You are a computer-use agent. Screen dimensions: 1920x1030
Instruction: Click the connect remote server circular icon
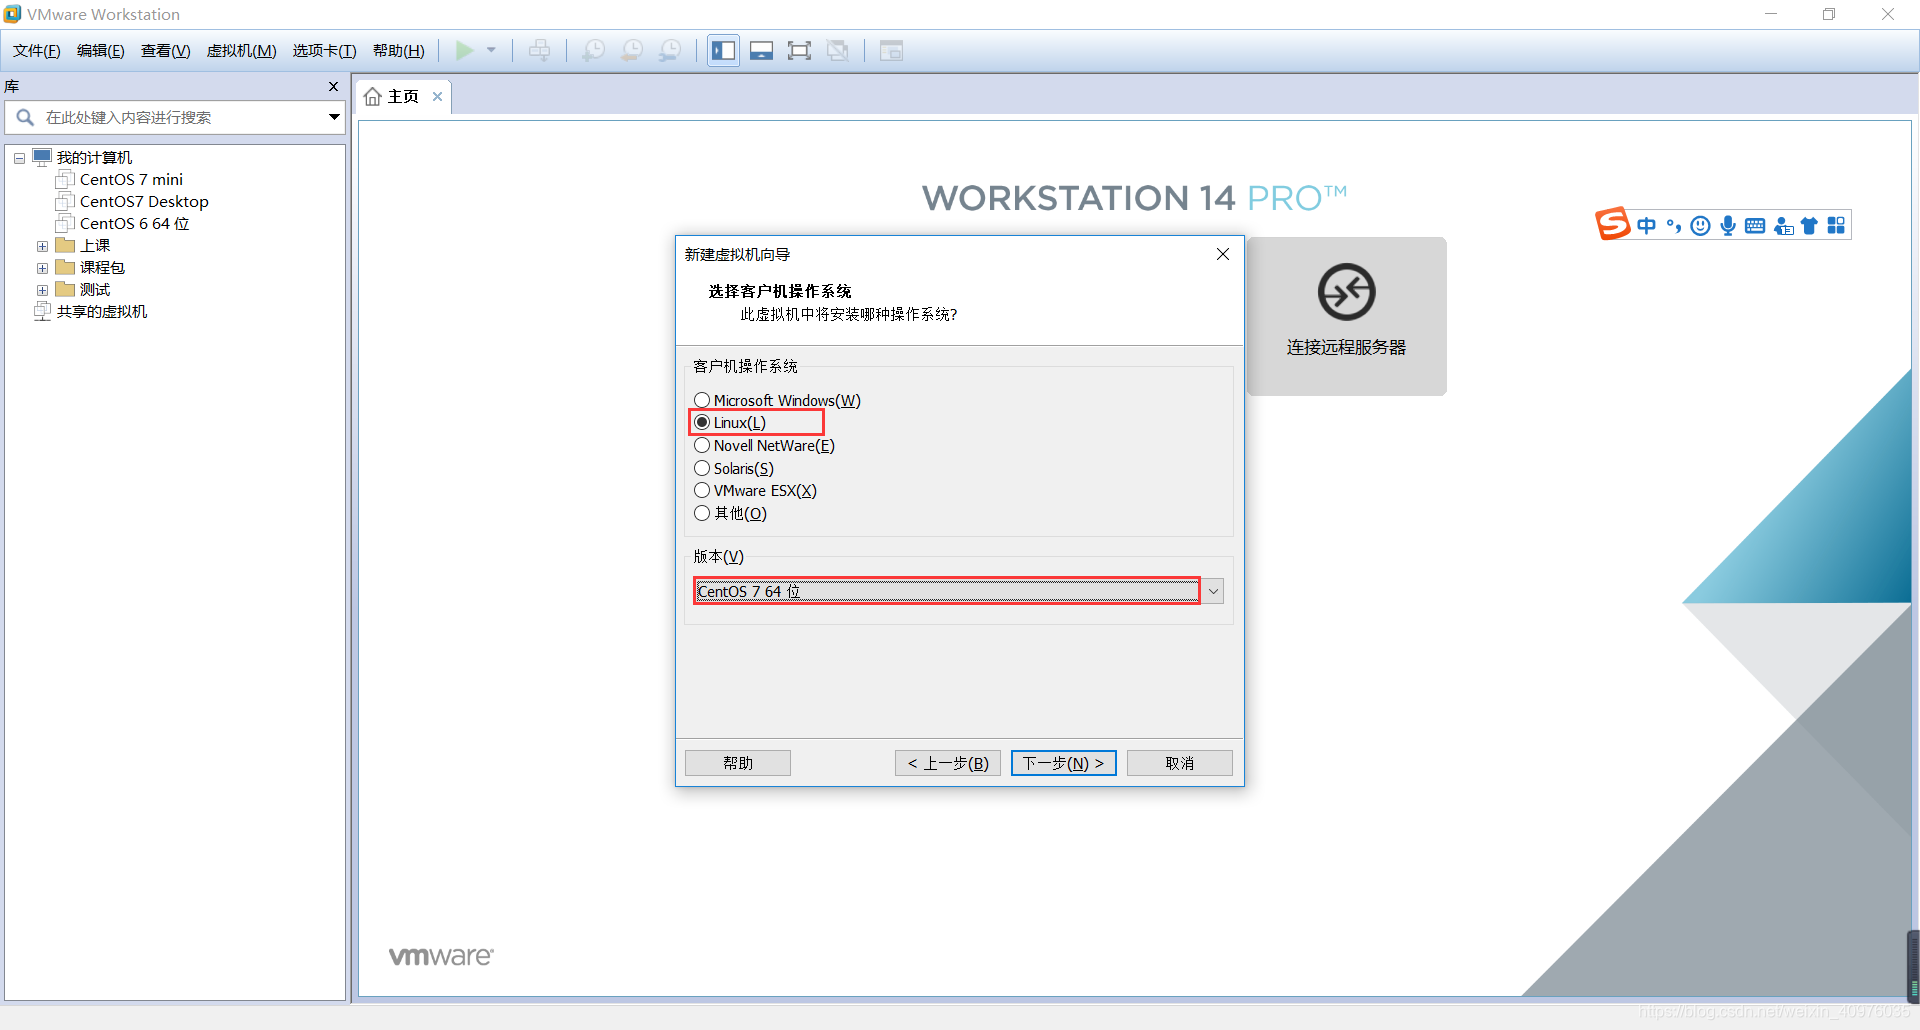[1346, 292]
